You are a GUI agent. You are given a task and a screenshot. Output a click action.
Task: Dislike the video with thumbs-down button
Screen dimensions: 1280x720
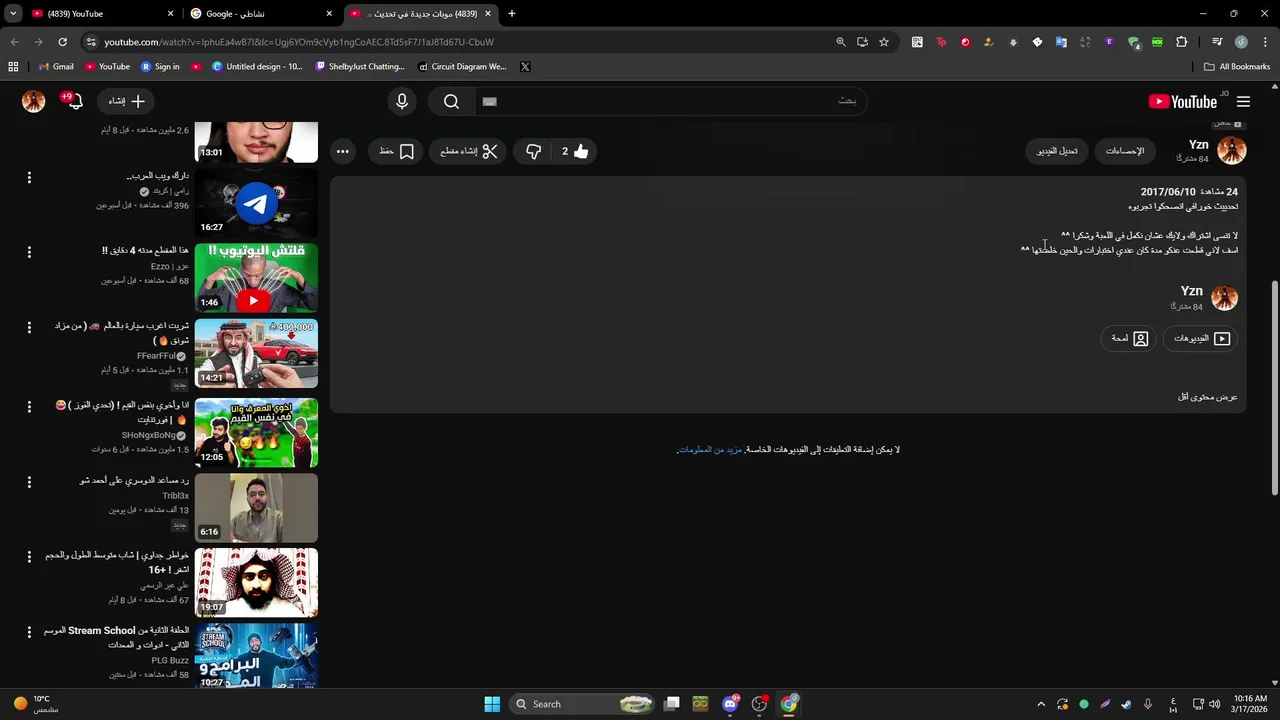pyautogui.click(x=534, y=151)
